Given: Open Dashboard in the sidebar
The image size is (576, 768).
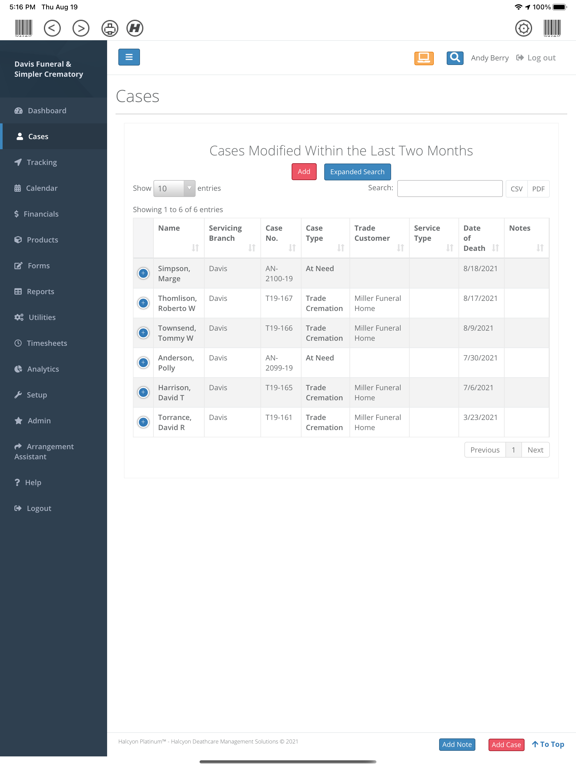Looking at the screenshot, I should (53, 111).
